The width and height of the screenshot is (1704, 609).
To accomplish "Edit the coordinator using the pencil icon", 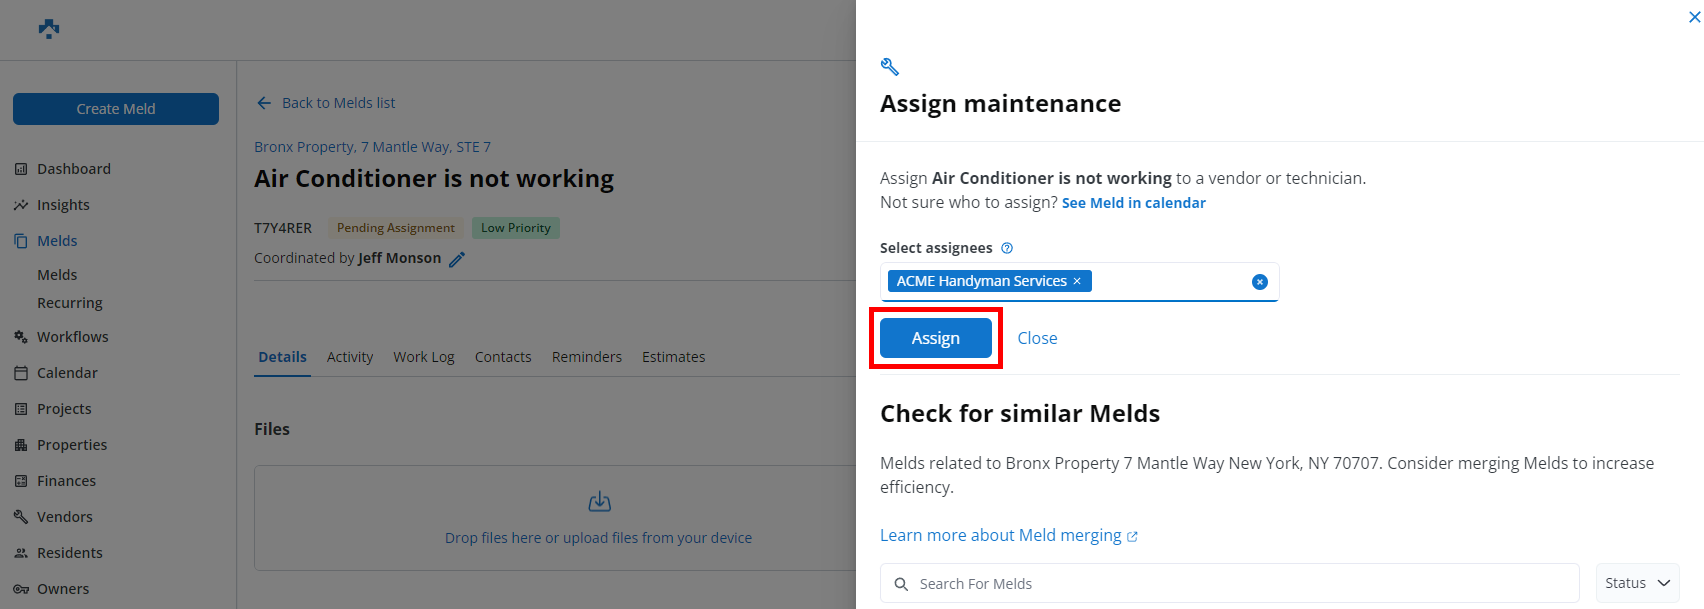I will click(458, 258).
